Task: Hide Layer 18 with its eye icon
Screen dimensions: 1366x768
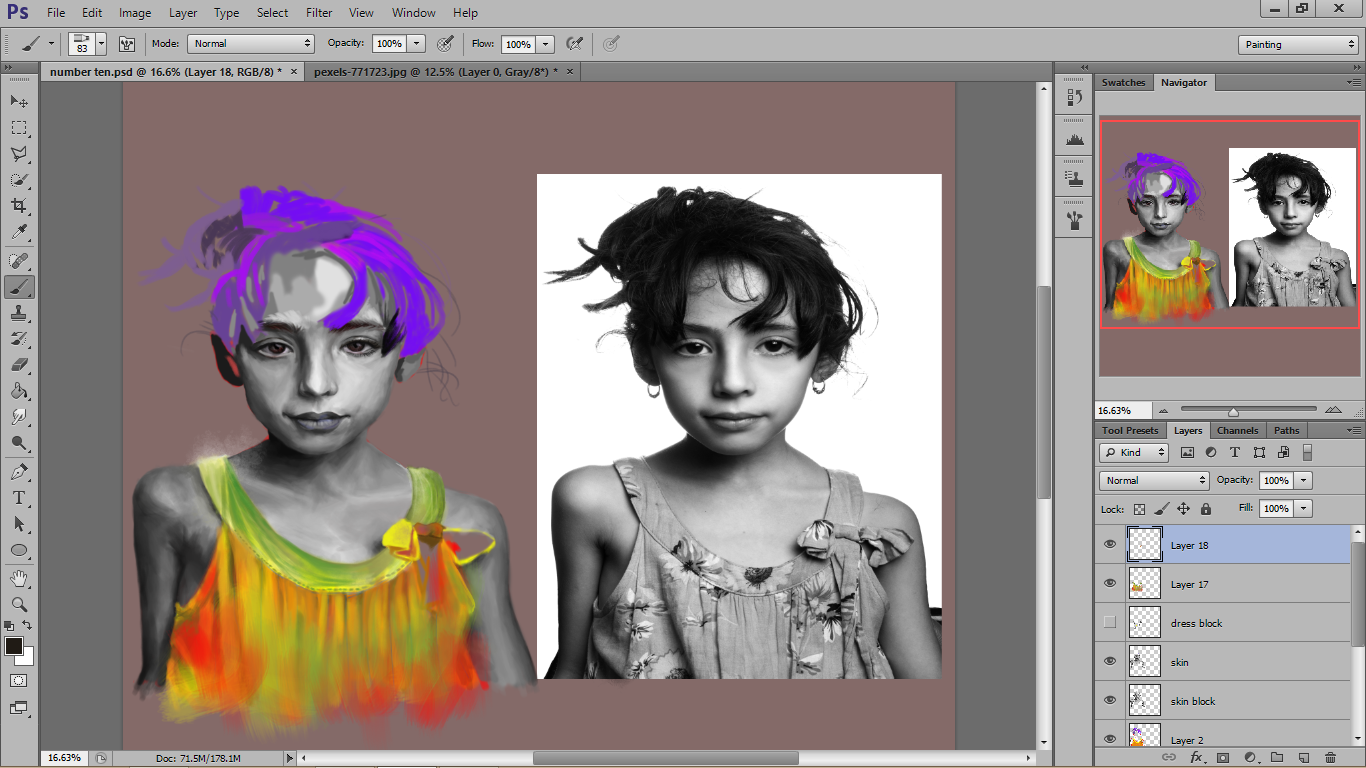Action: 1109,545
